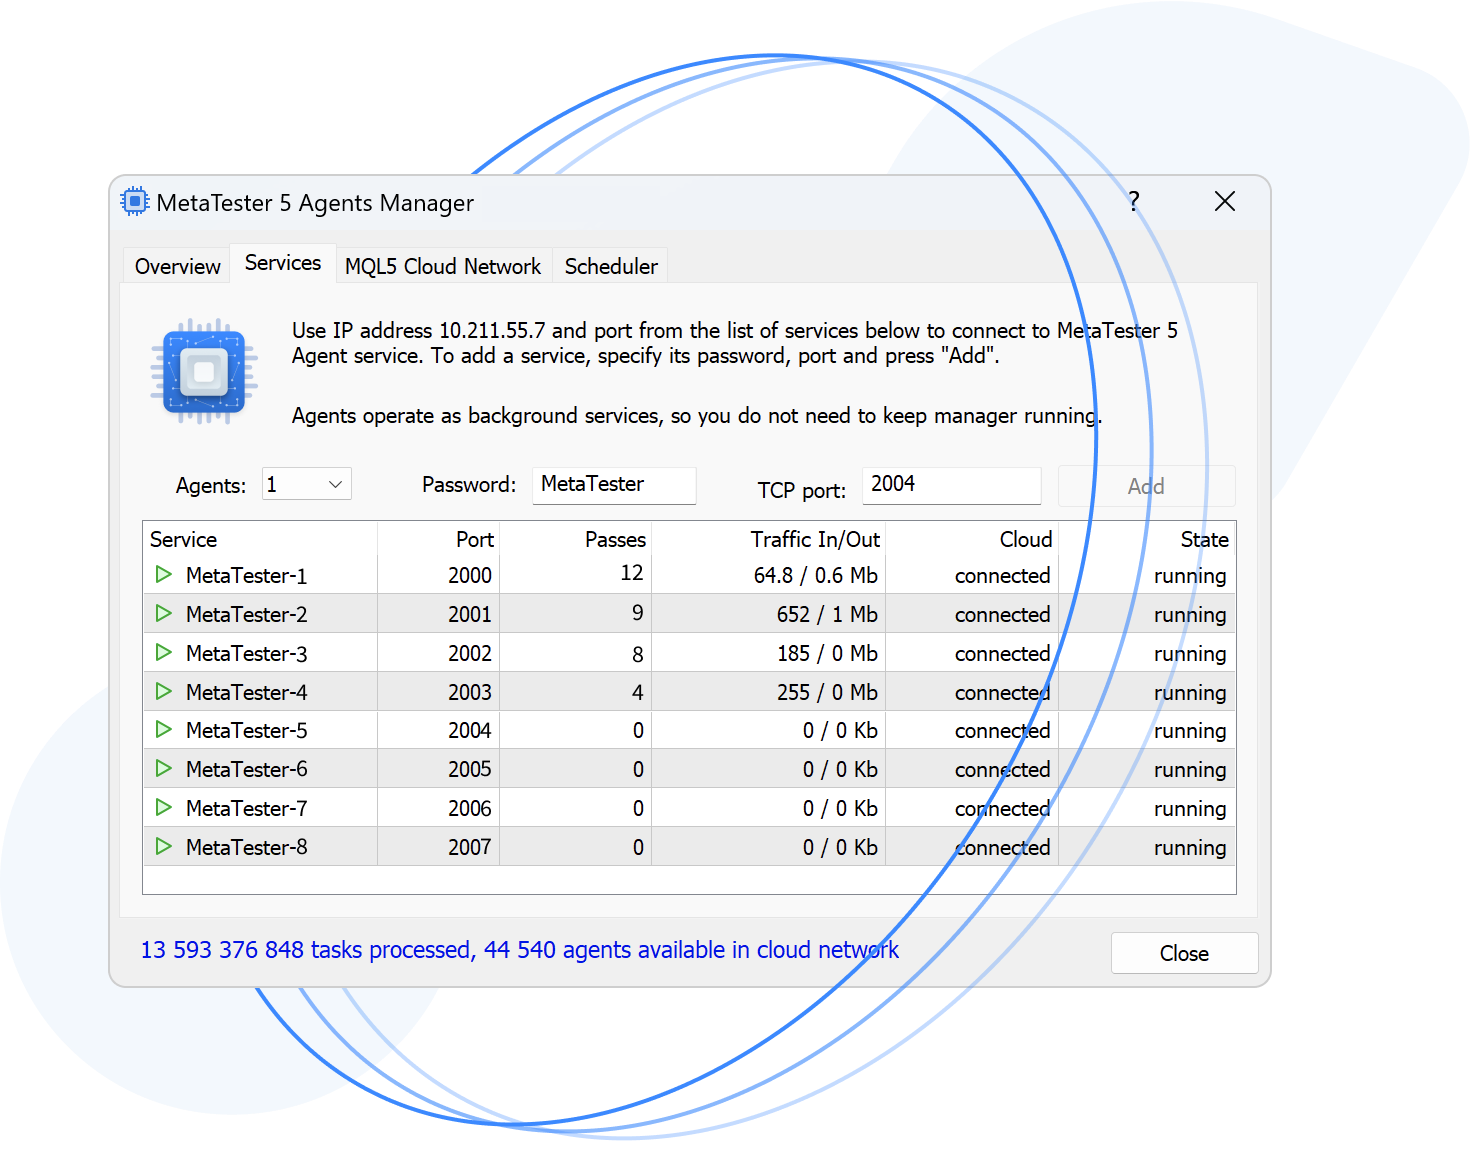This screenshot has height=1160, width=1470.
Task: Focus the Password input field
Action: pyautogui.click(x=614, y=485)
